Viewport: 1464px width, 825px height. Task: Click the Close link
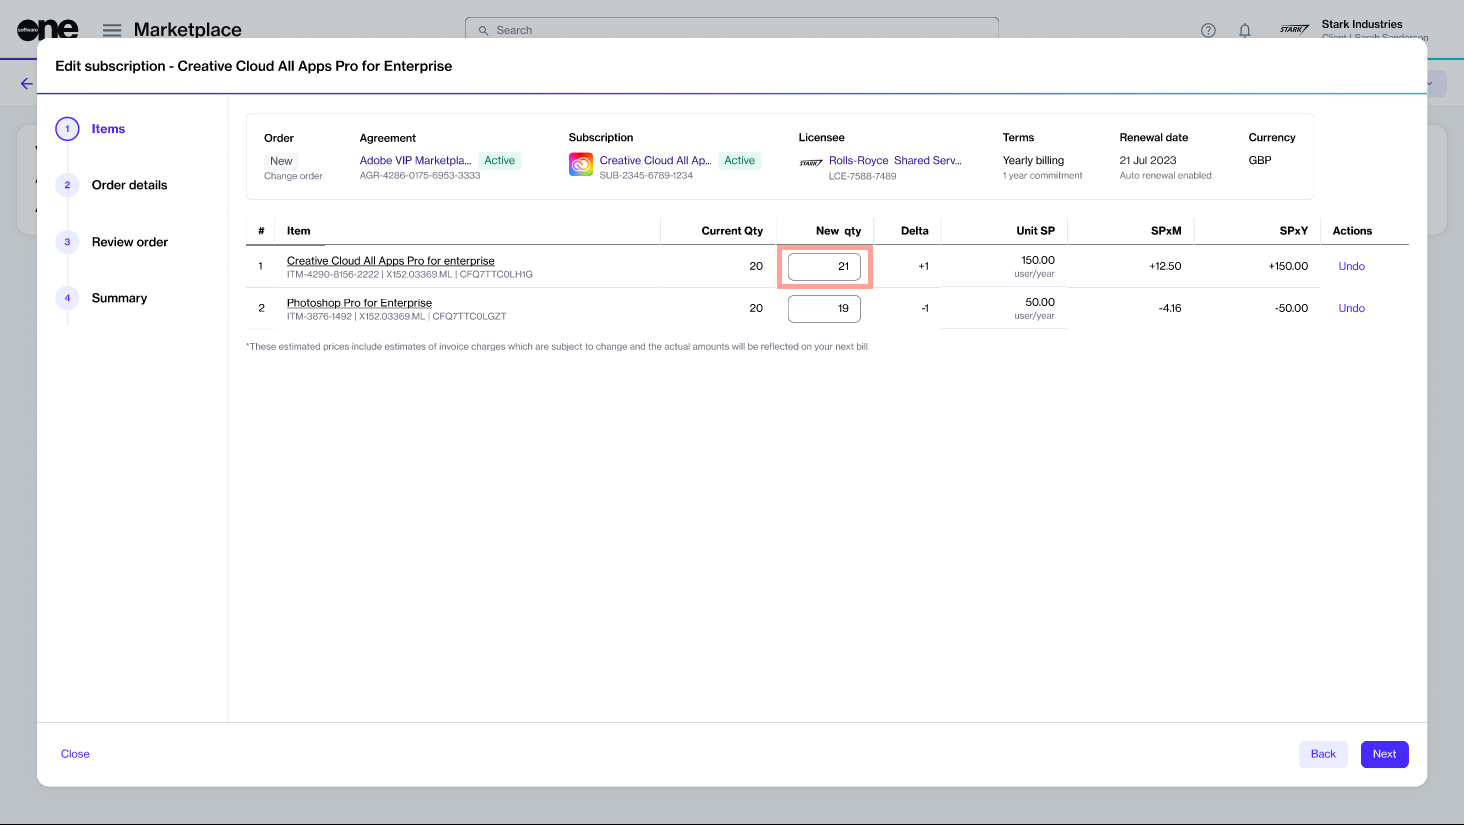coord(75,754)
